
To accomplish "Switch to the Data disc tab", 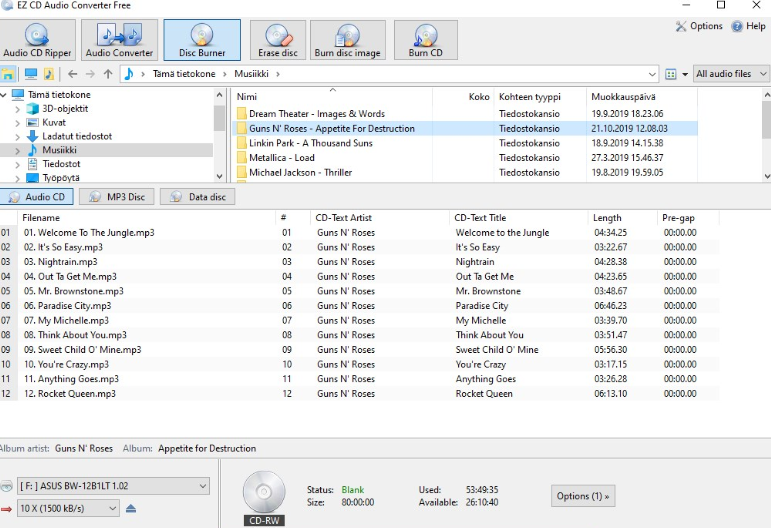I will [x=197, y=197].
